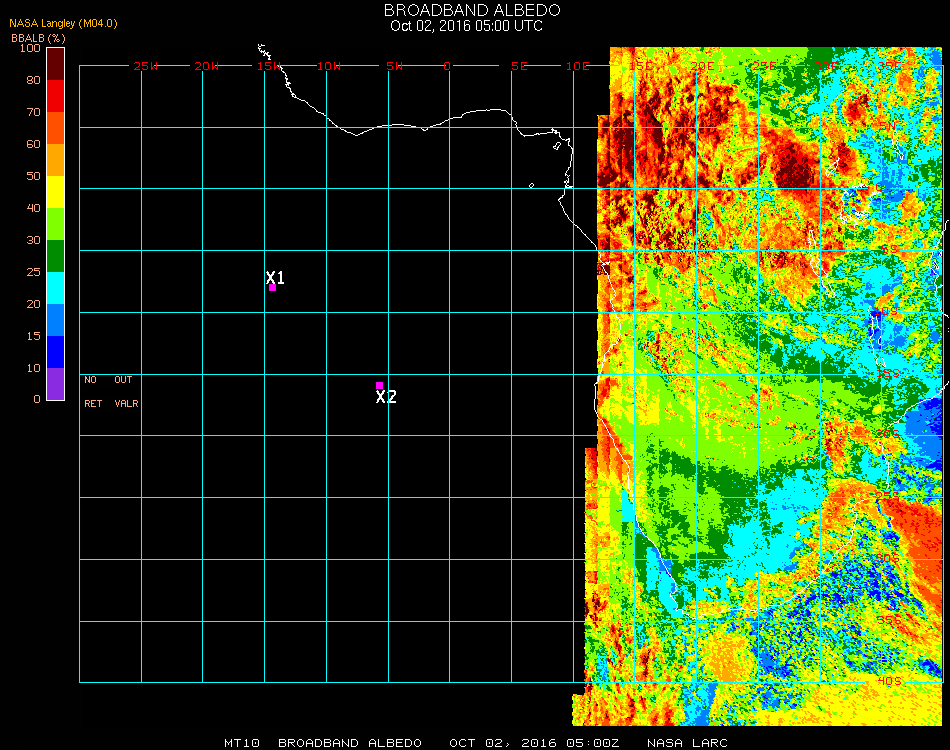Click the 20 value on the colorbar scale
Viewport: 950px width, 750px height.
[33, 304]
